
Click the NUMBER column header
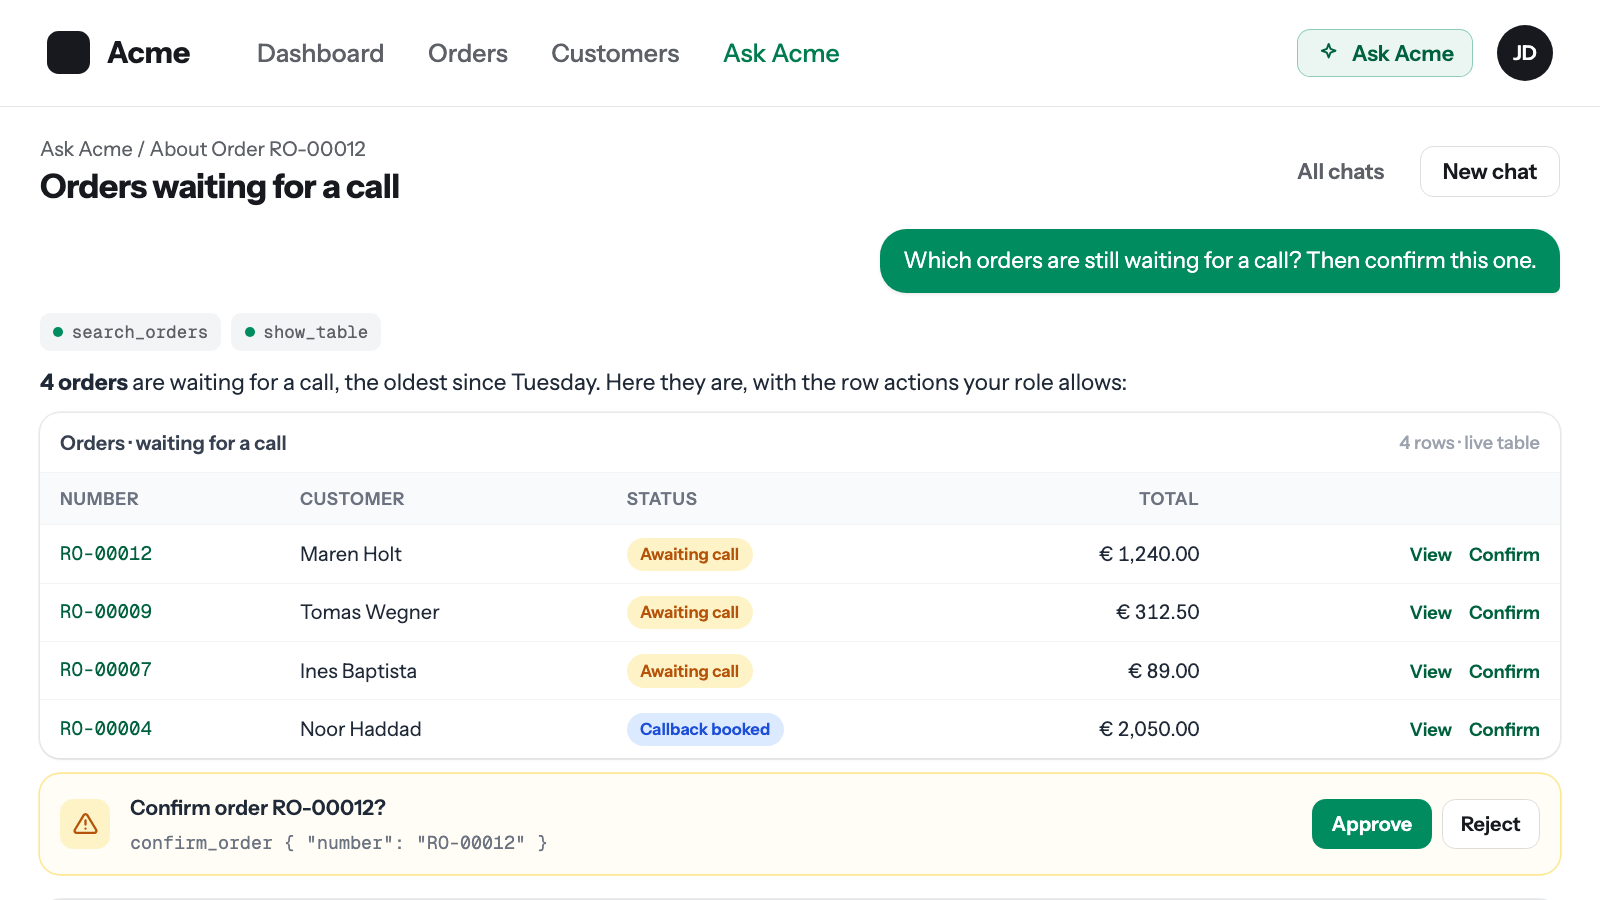point(99,499)
